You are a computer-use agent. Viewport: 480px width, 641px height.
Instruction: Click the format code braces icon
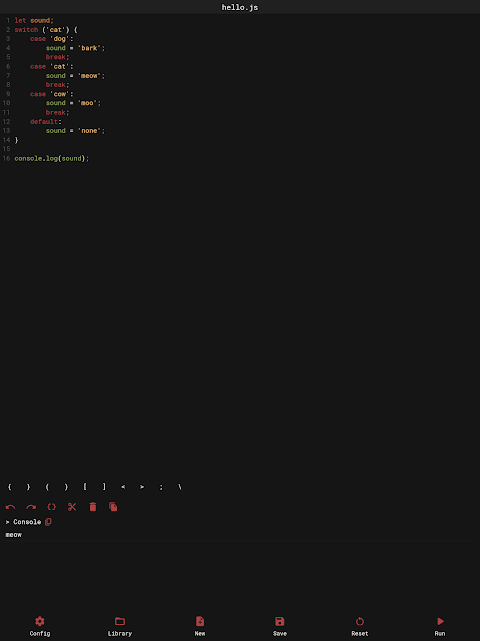[52, 507]
